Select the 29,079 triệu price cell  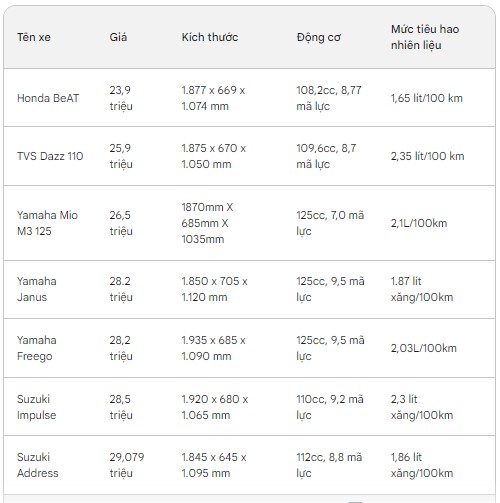127,465
